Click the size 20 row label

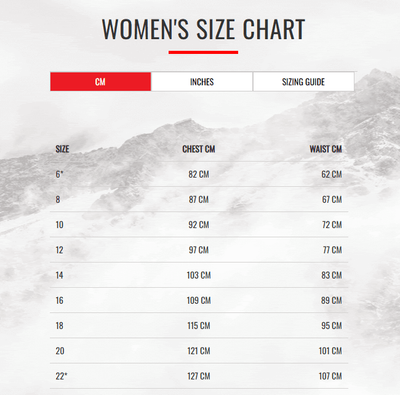(60, 351)
